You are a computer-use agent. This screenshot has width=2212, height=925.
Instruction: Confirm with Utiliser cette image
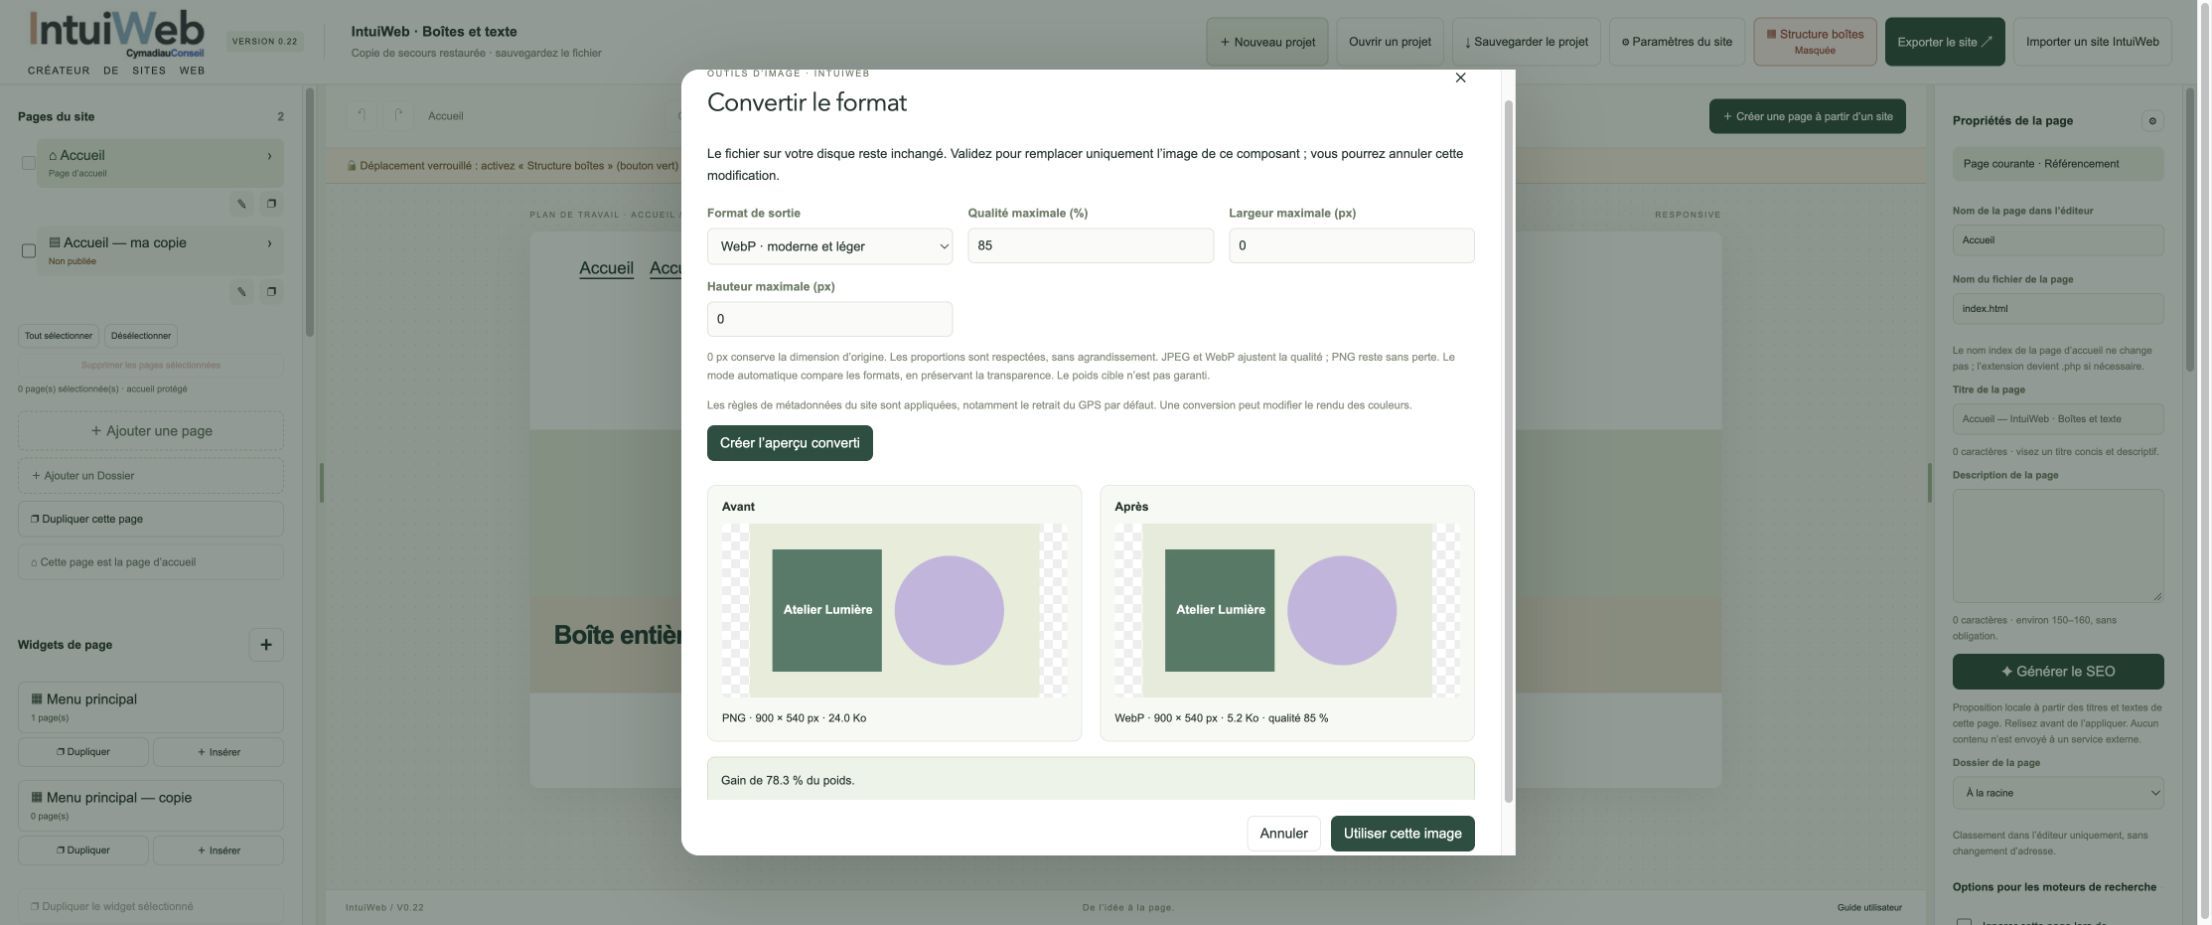(x=1402, y=833)
